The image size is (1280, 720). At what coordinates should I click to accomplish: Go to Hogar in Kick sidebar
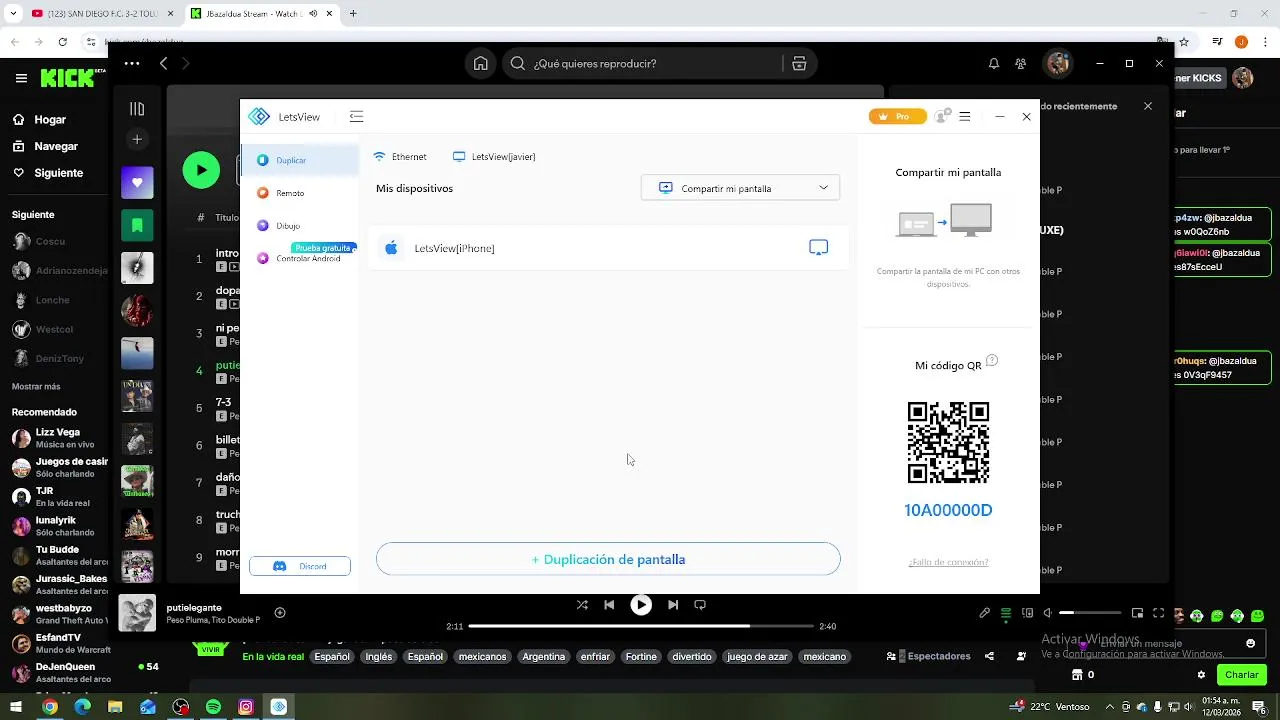point(39,120)
